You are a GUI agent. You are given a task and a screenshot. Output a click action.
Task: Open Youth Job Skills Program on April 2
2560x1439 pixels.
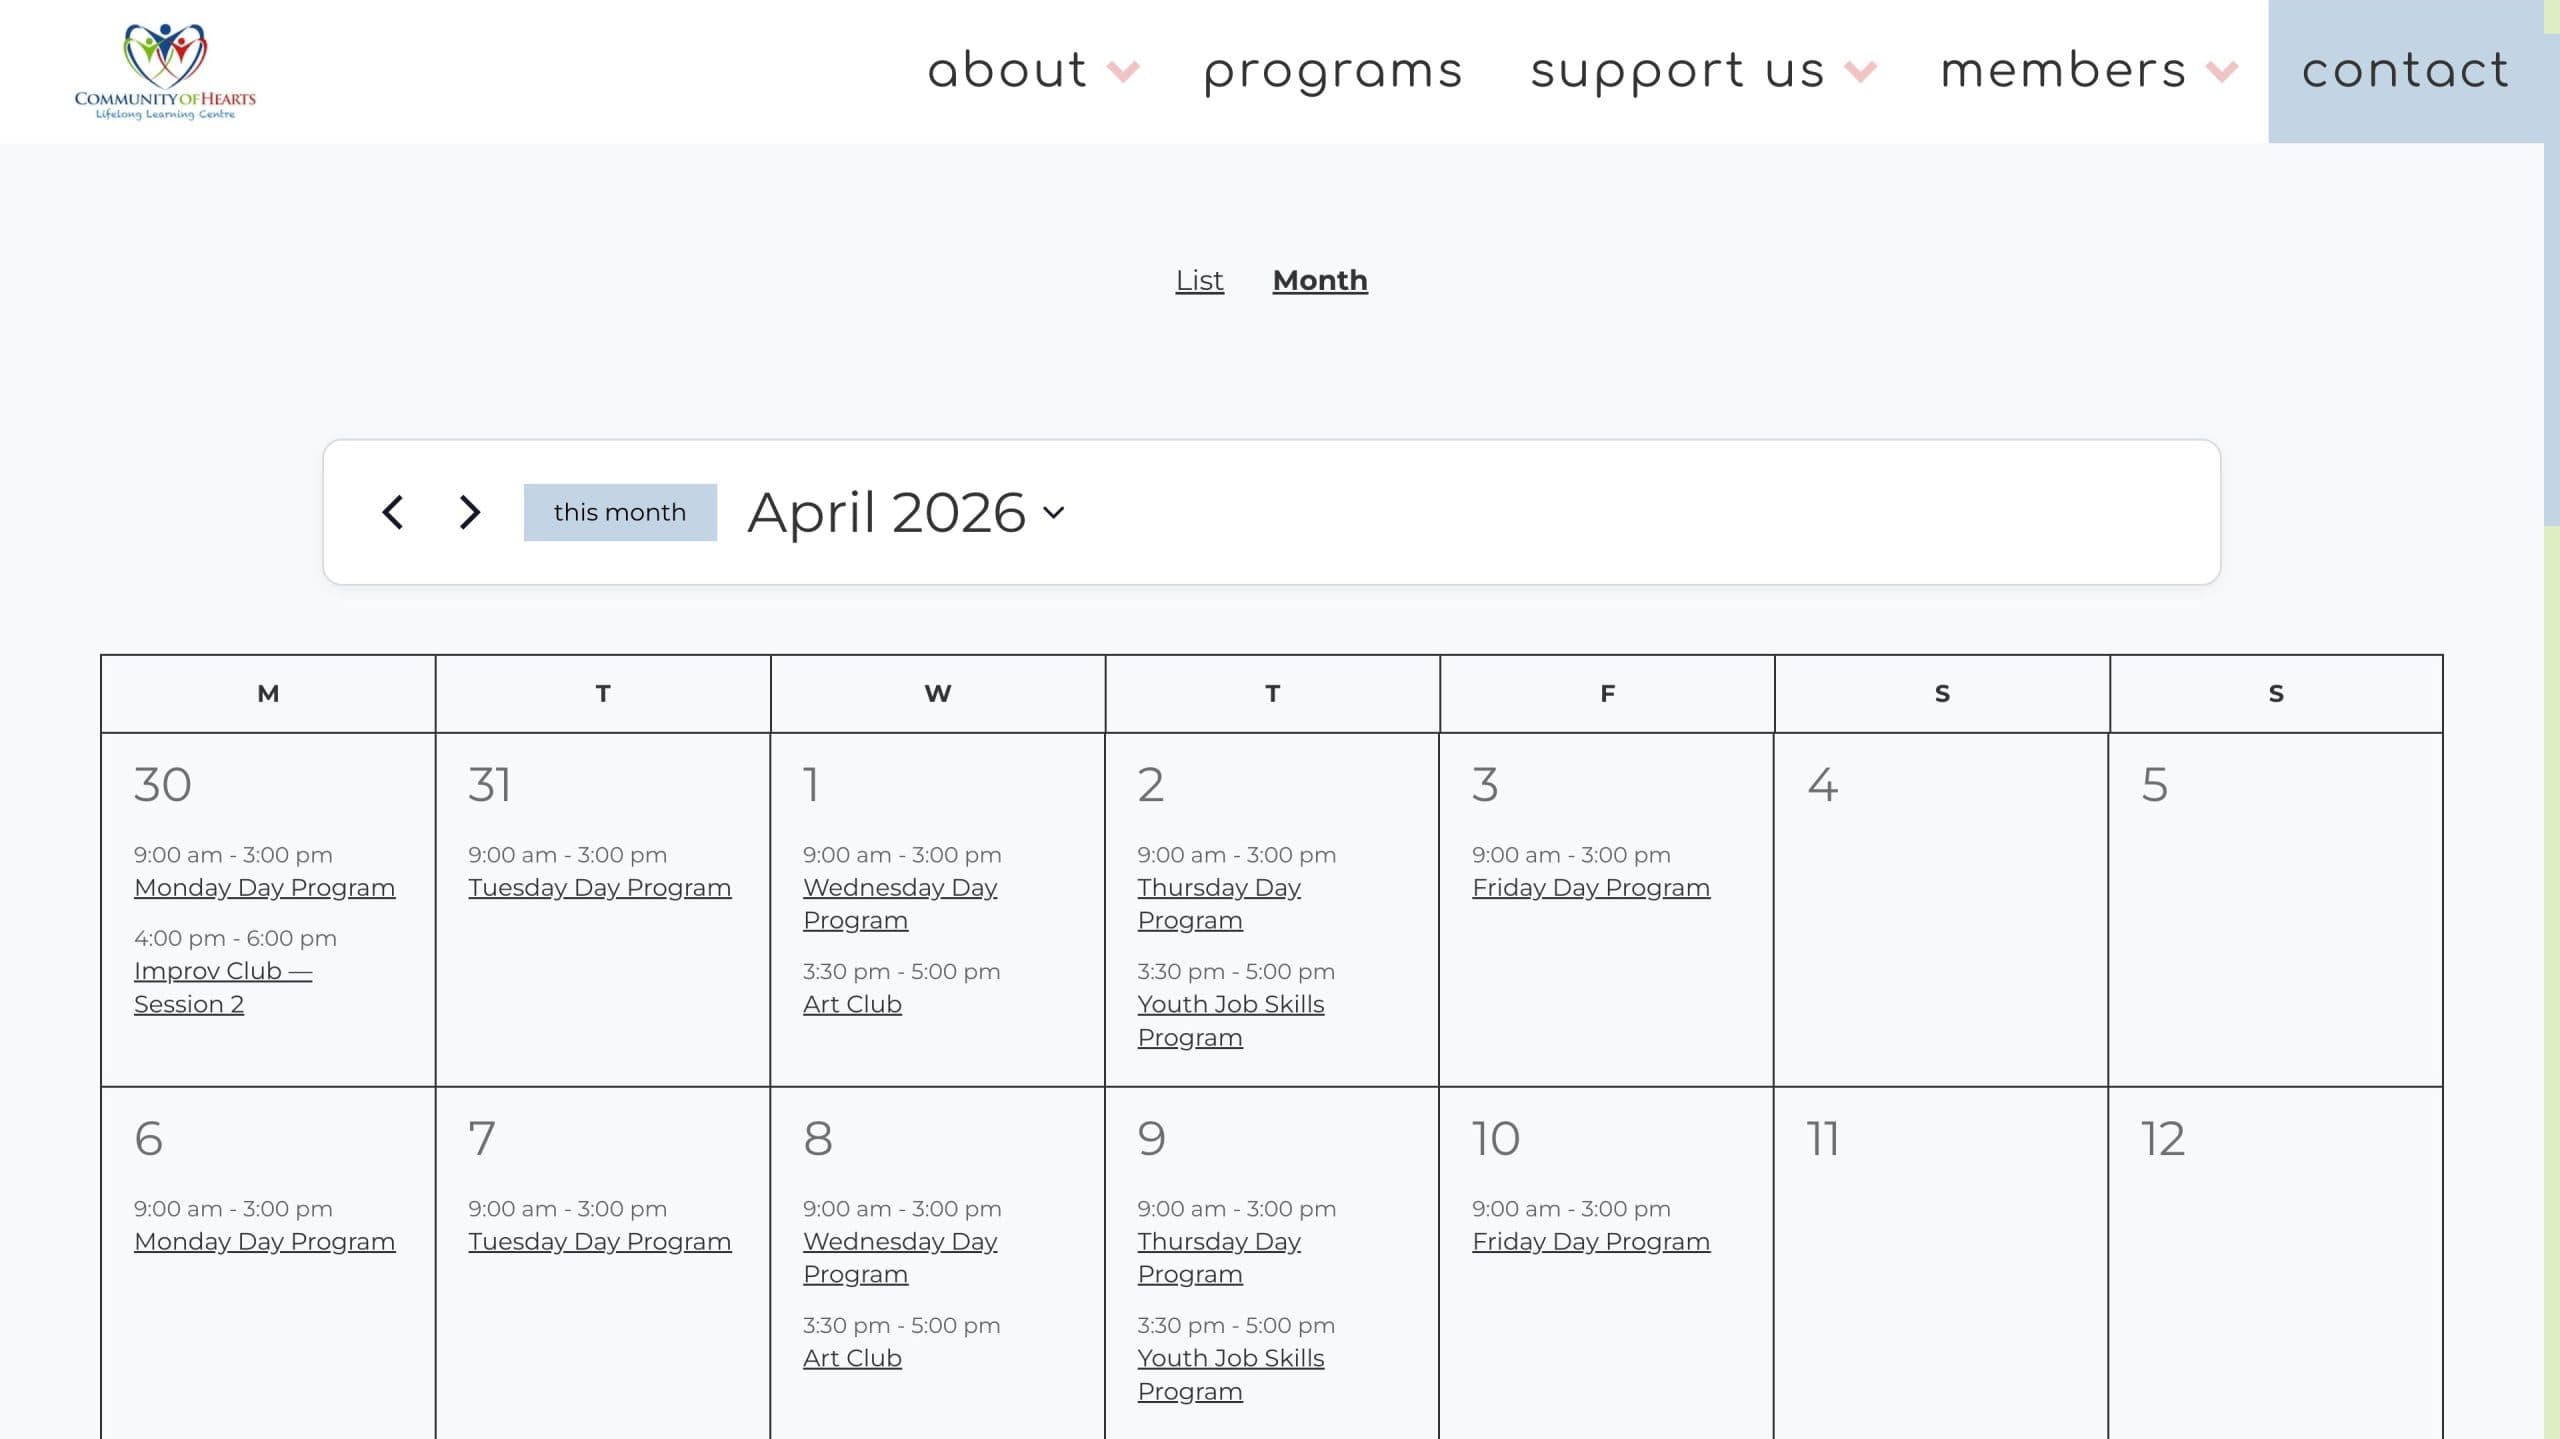(x=1230, y=1020)
